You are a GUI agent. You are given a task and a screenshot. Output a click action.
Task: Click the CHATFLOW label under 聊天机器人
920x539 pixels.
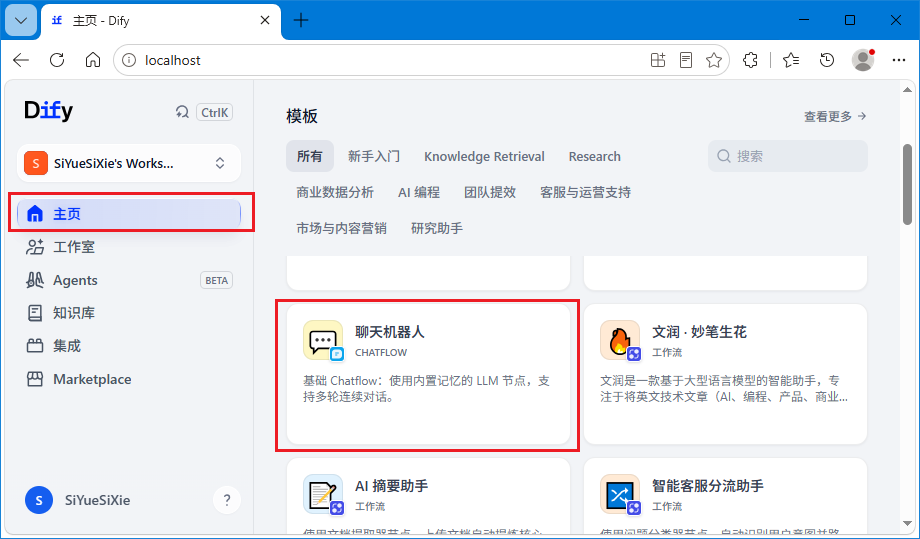pyautogui.click(x=381, y=352)
